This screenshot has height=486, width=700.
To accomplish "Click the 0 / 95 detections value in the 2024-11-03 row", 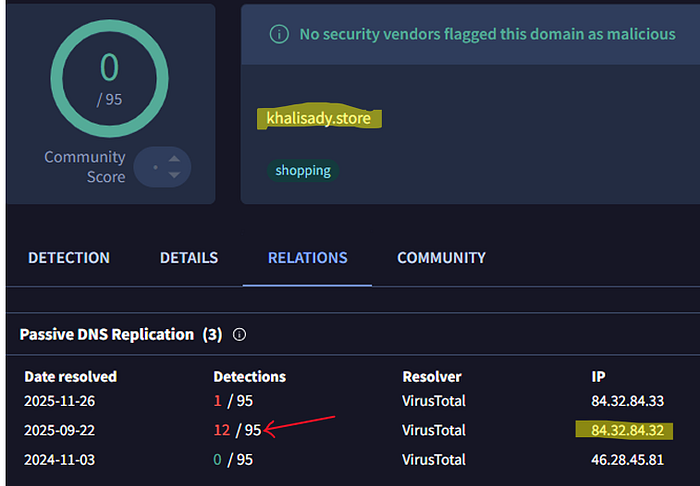I will 233,460.
